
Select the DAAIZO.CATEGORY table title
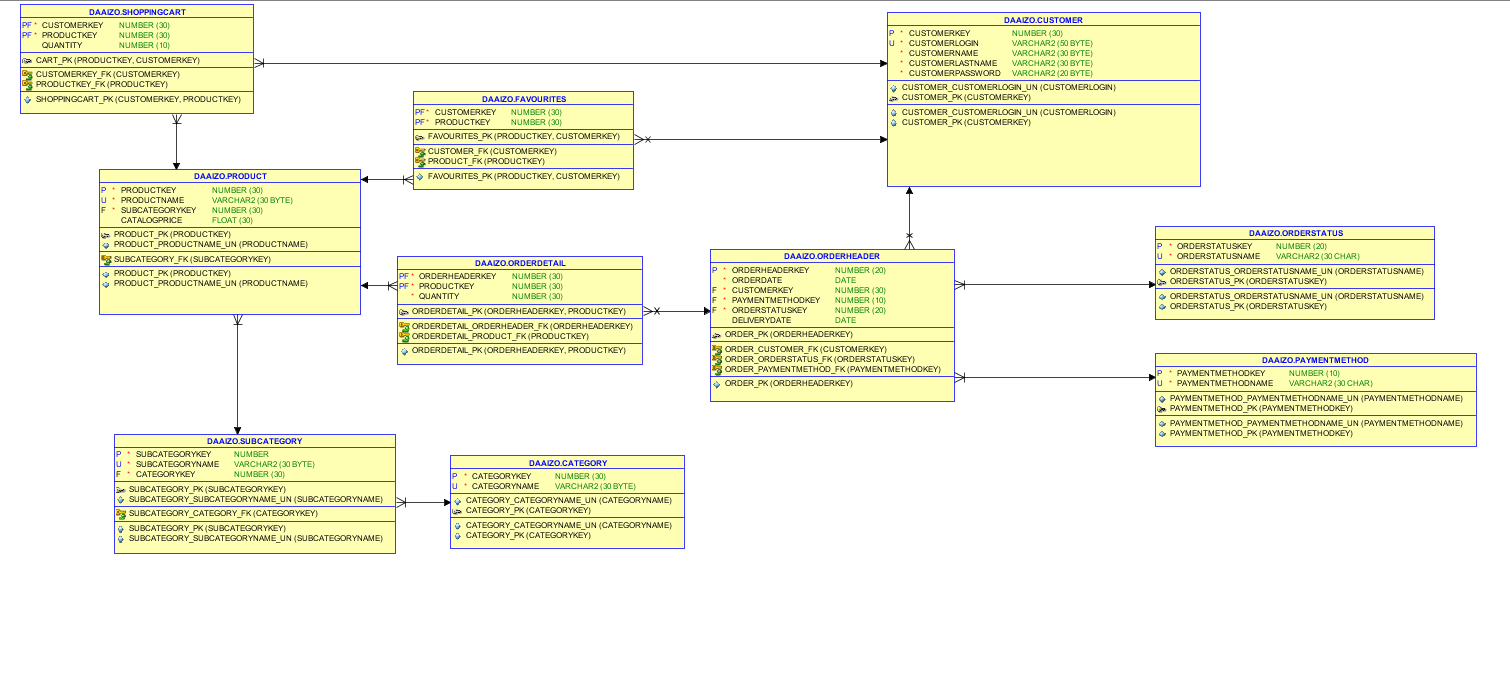(568, 463)
